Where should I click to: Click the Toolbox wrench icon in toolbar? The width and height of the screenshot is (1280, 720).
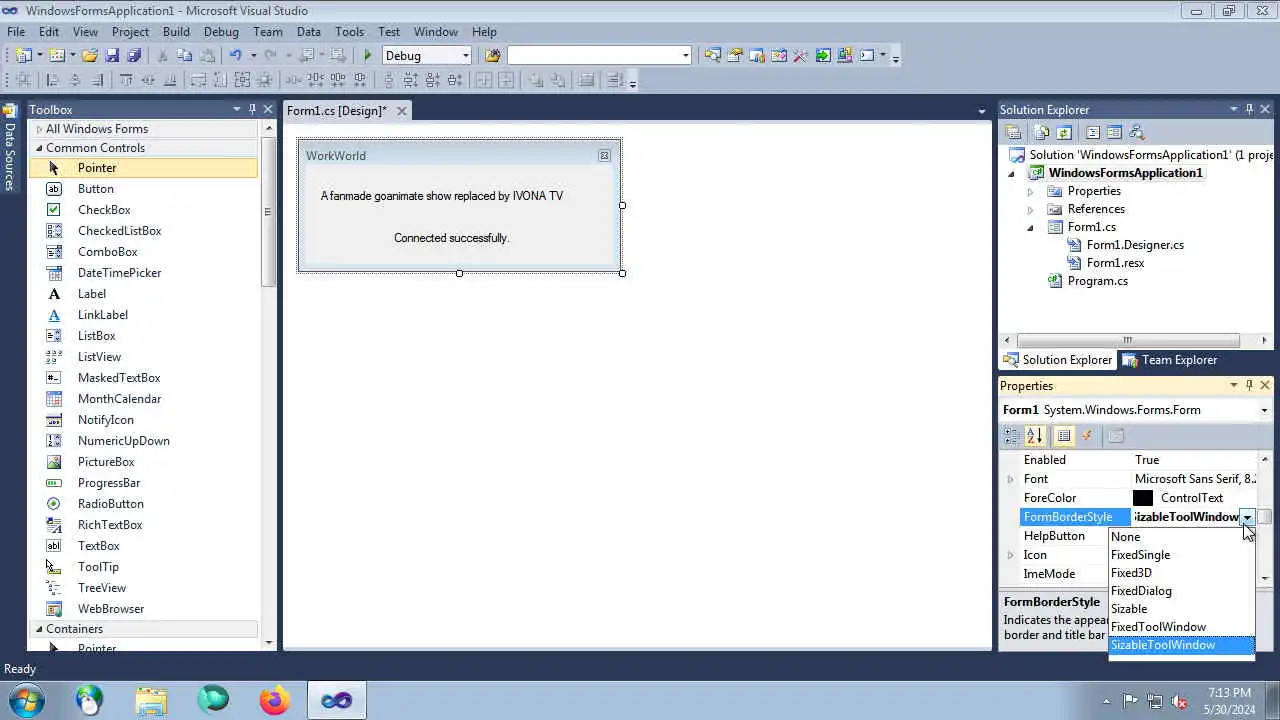point(801,56)
